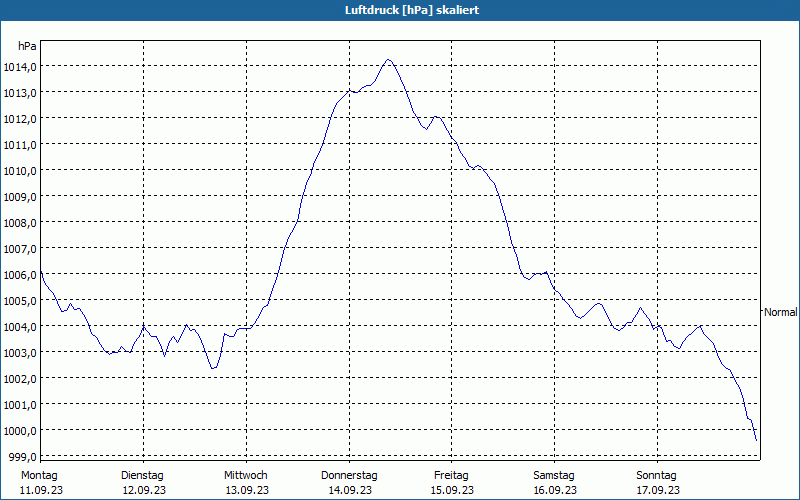Click the chart title 'Luftdruck [hPa] skaliert'
The image size is (800, 500).
pos(412,10)
